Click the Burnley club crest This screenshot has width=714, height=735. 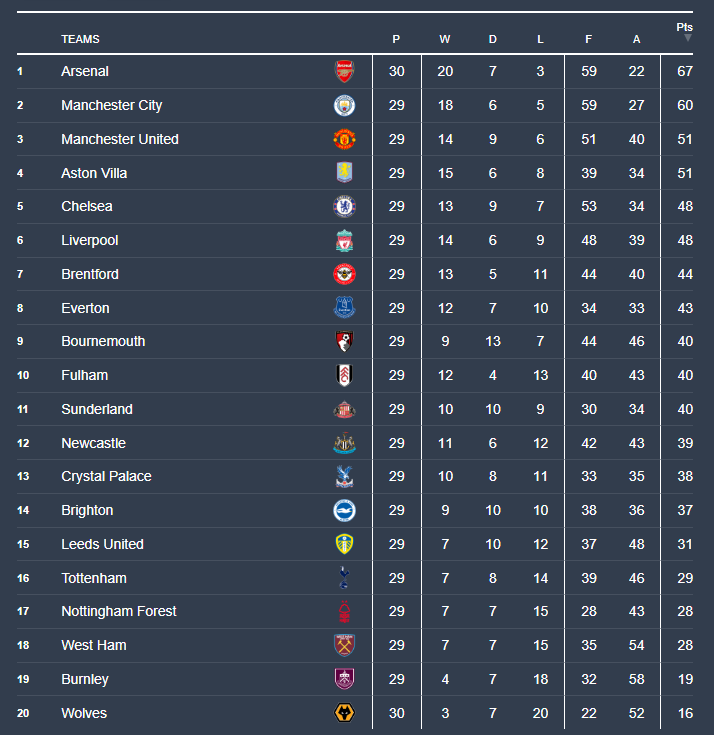pos(344,679)
